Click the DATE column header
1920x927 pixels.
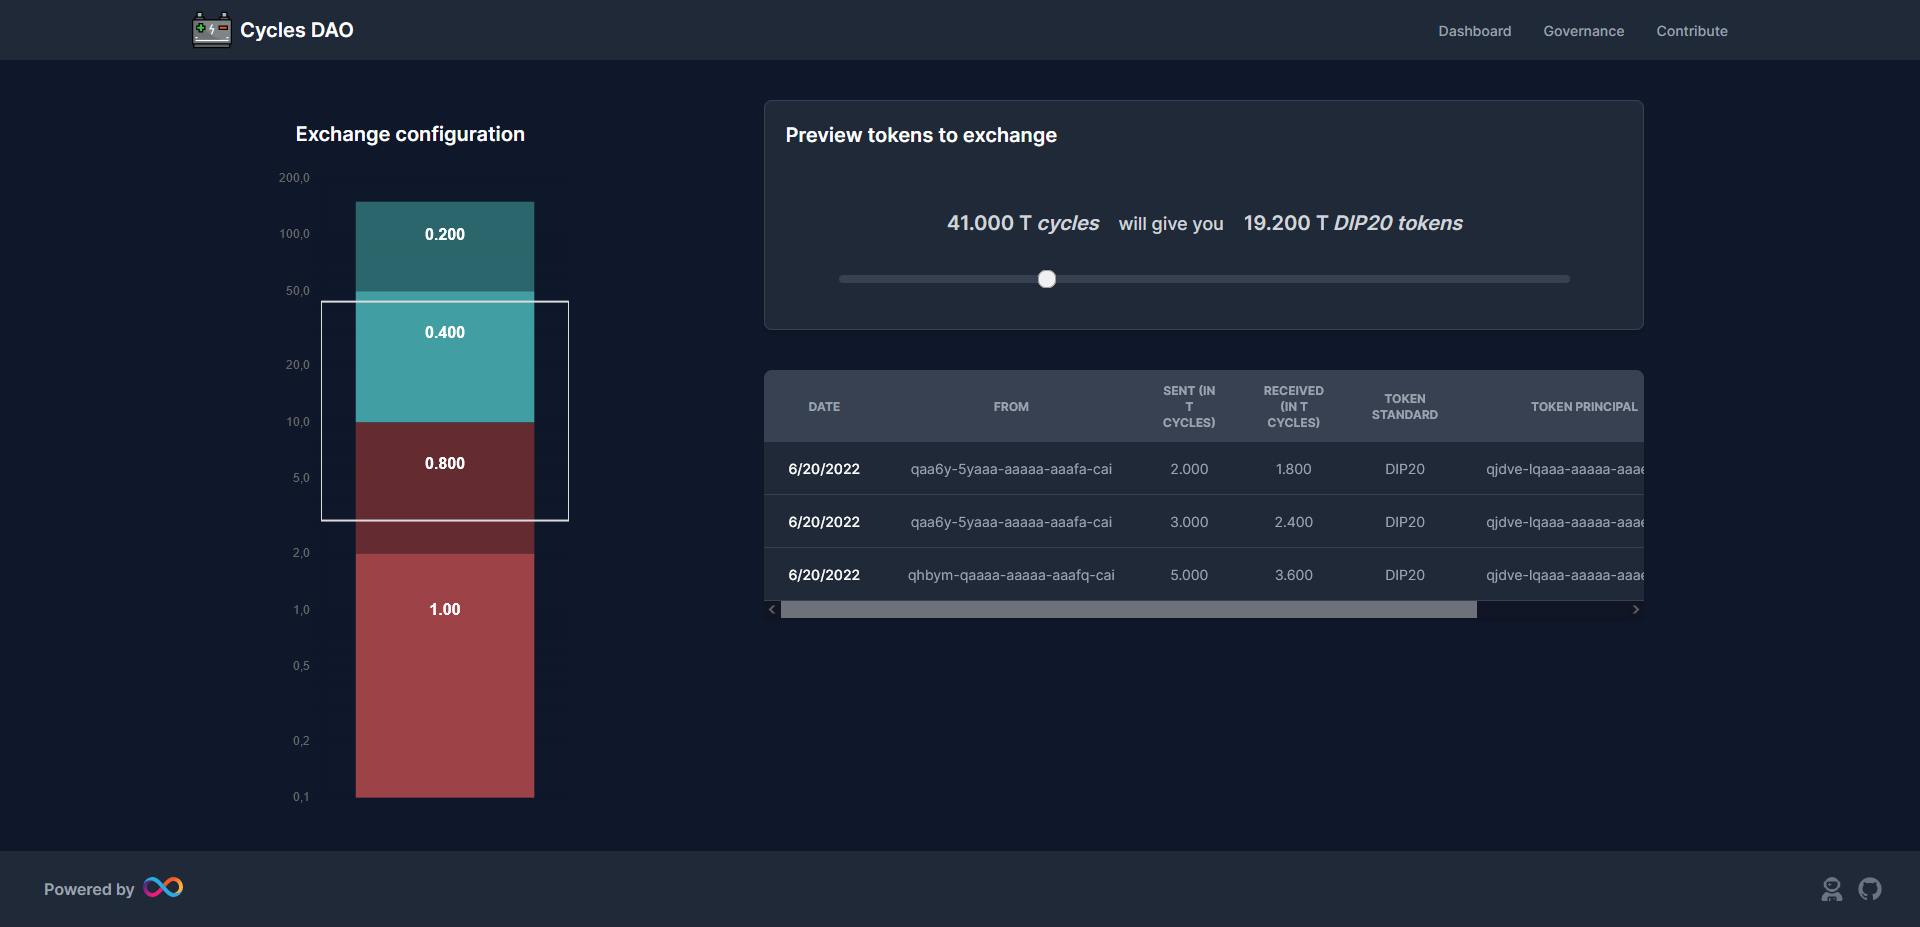824,406
